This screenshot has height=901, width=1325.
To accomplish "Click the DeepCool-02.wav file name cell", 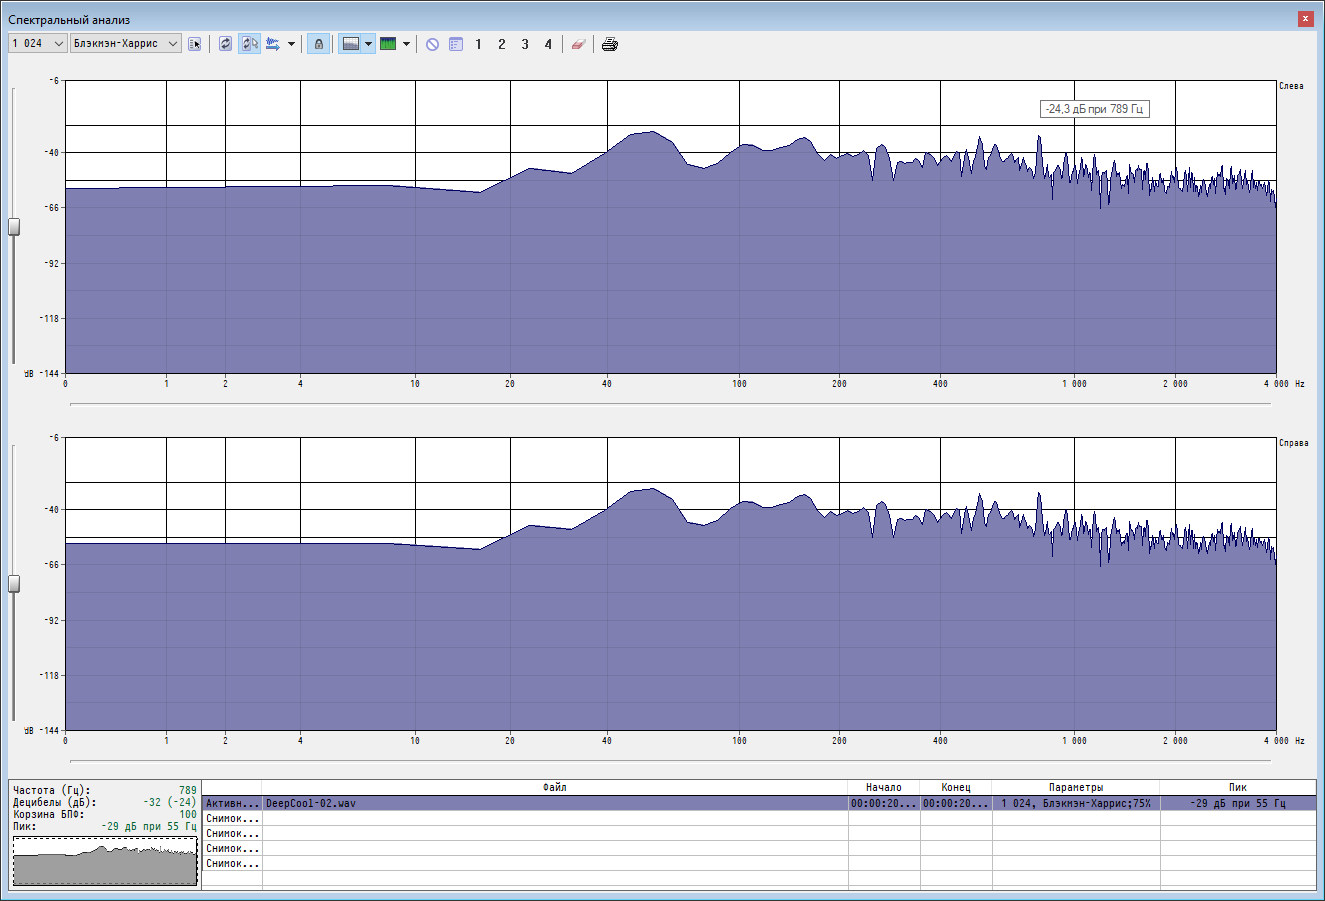I will click(555, 803).
